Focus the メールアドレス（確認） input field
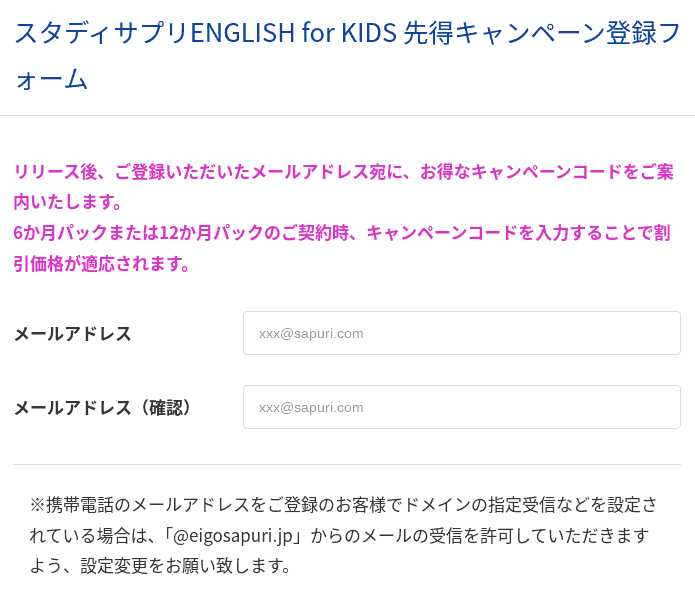 click(461, 407)
